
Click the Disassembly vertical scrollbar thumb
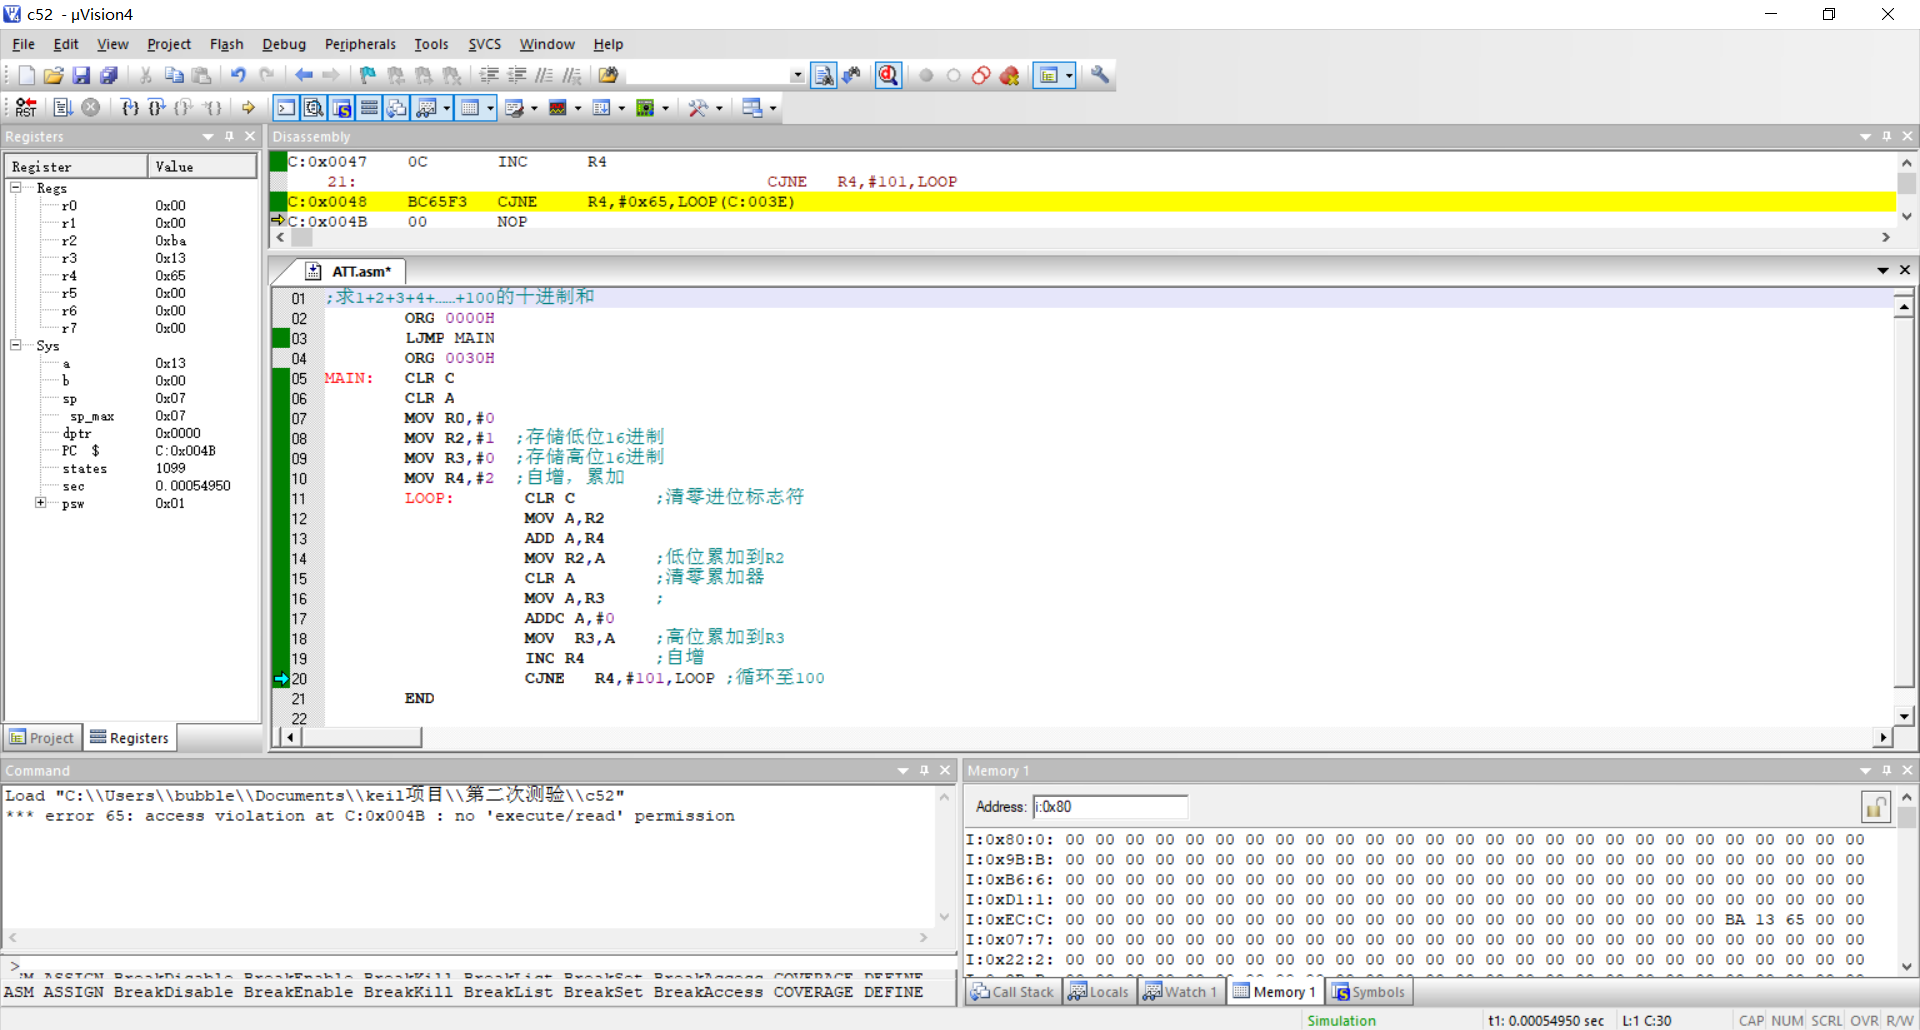coord(1906,183)
